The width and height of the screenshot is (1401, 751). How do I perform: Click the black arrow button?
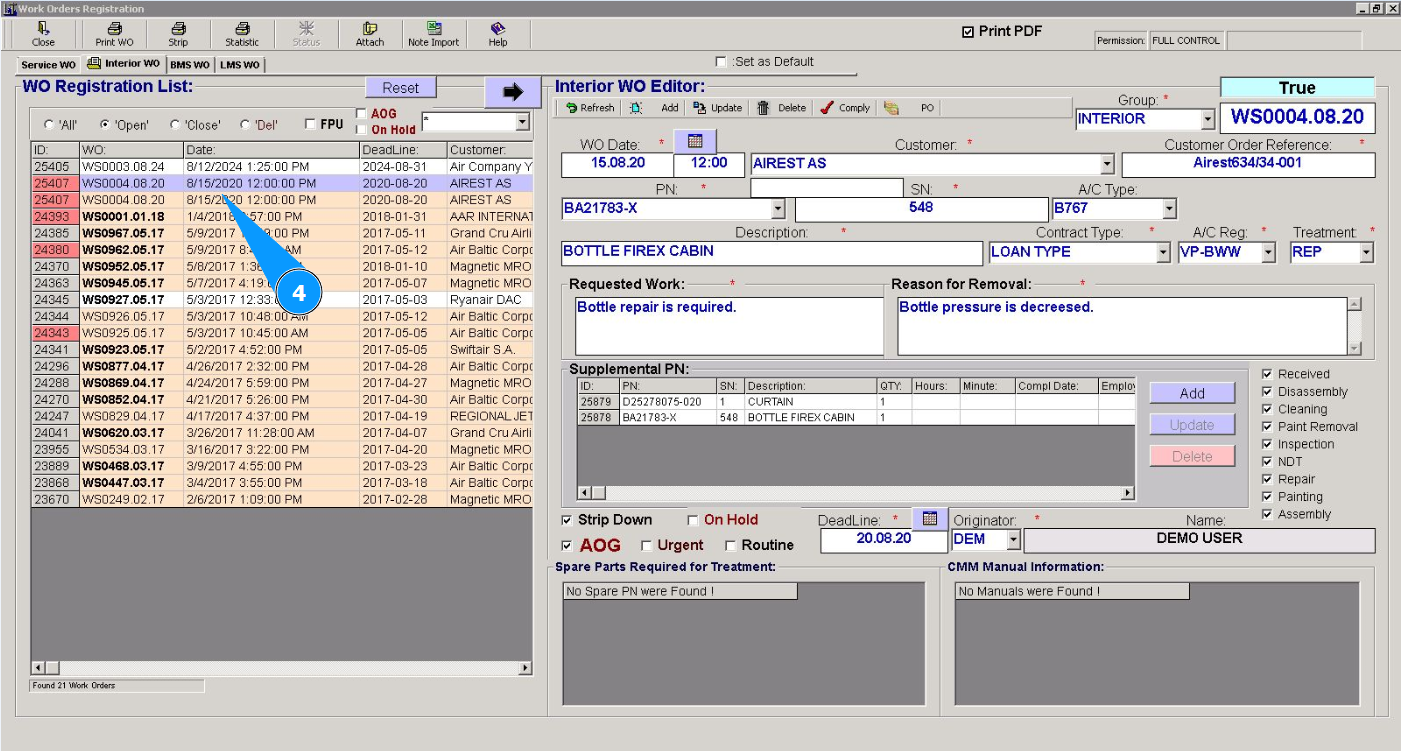513,92
